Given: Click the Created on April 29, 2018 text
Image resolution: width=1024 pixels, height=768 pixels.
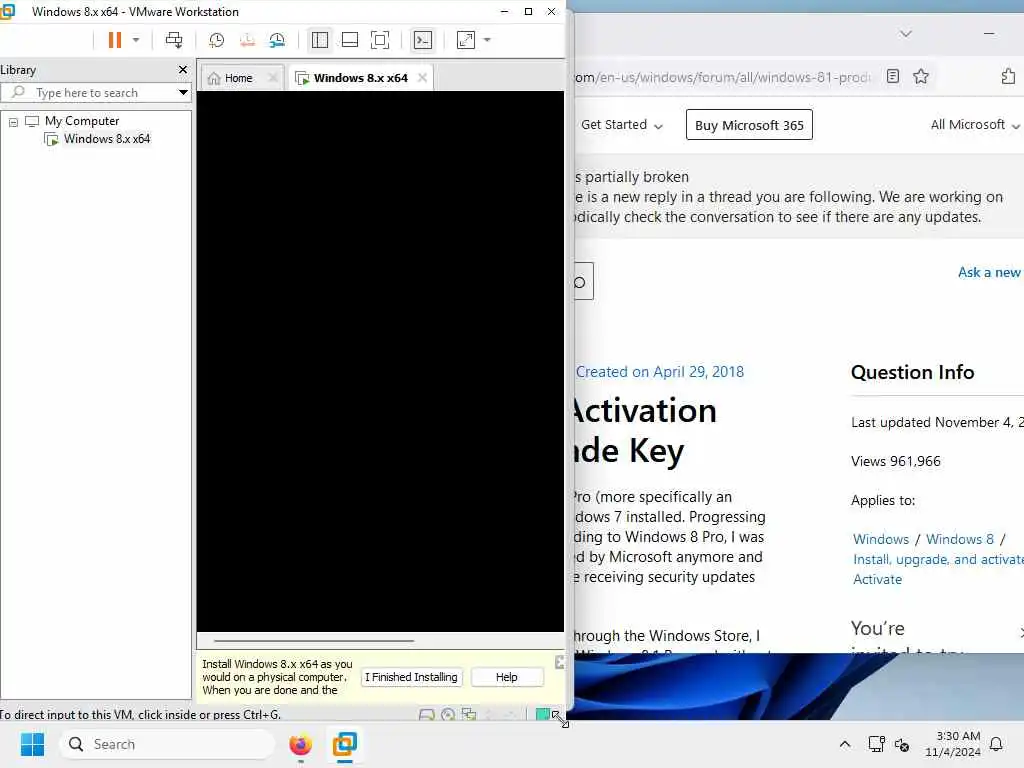Looking at the screenshot, I should tap(660, 372).
